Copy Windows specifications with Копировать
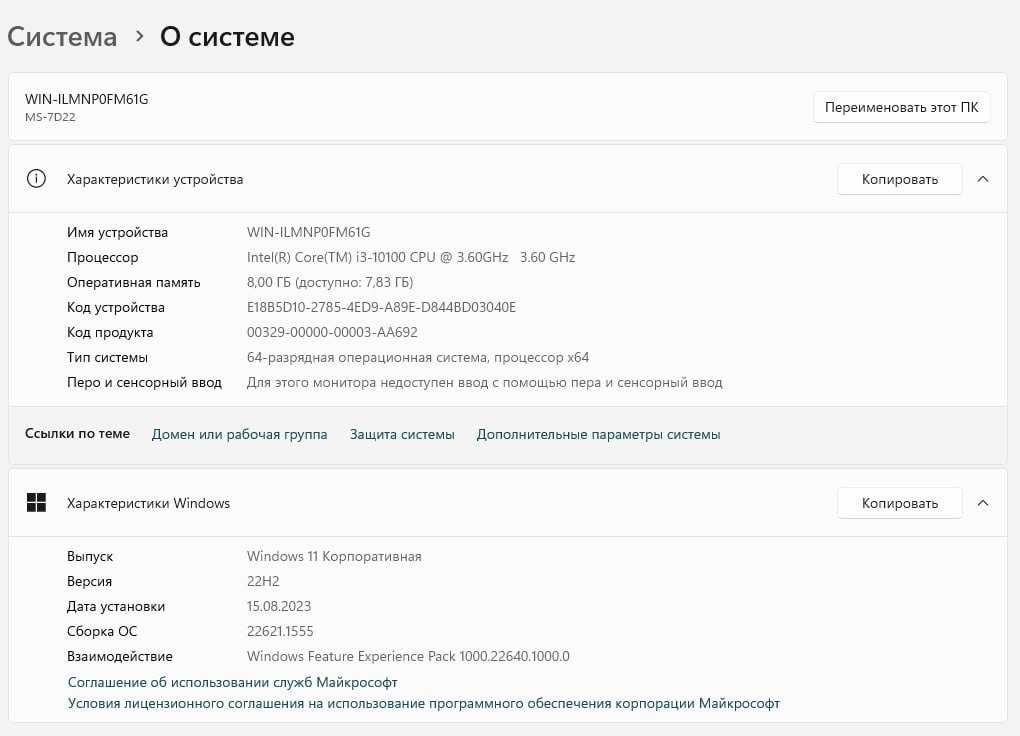The height and width of the screenshot is (736, 1020). point(900,503)
